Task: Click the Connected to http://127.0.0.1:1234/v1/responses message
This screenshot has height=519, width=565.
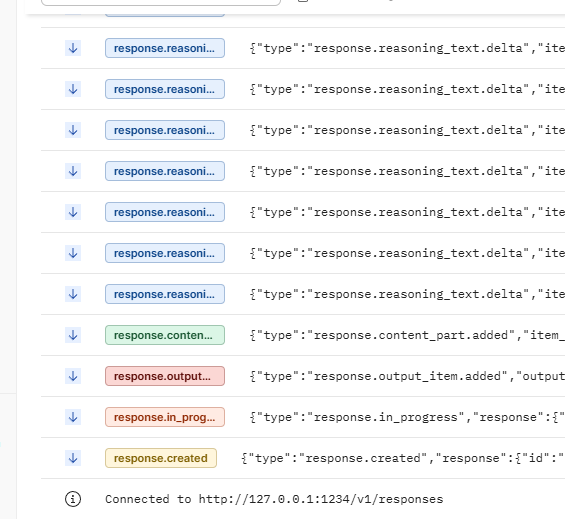Action: point(274,499)
